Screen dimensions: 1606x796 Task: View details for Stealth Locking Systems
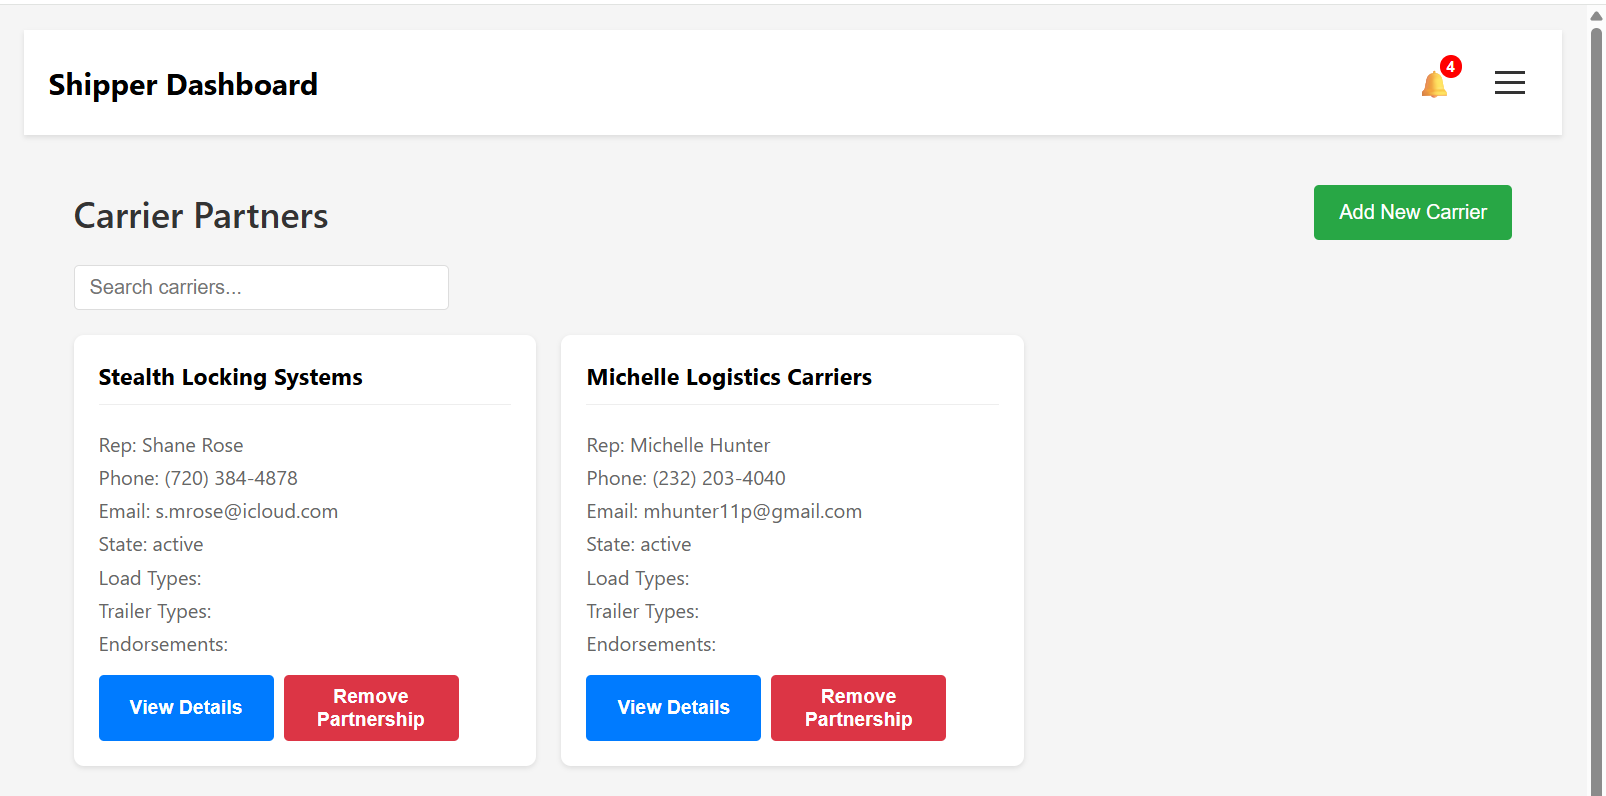(186, 708)
